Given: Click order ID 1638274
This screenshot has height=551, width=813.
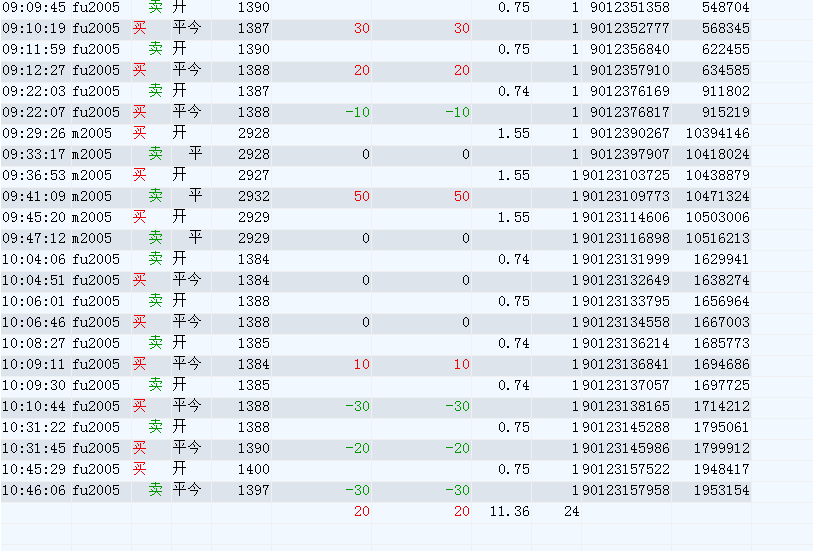Looking at the screenshot, I should [722, 280].
